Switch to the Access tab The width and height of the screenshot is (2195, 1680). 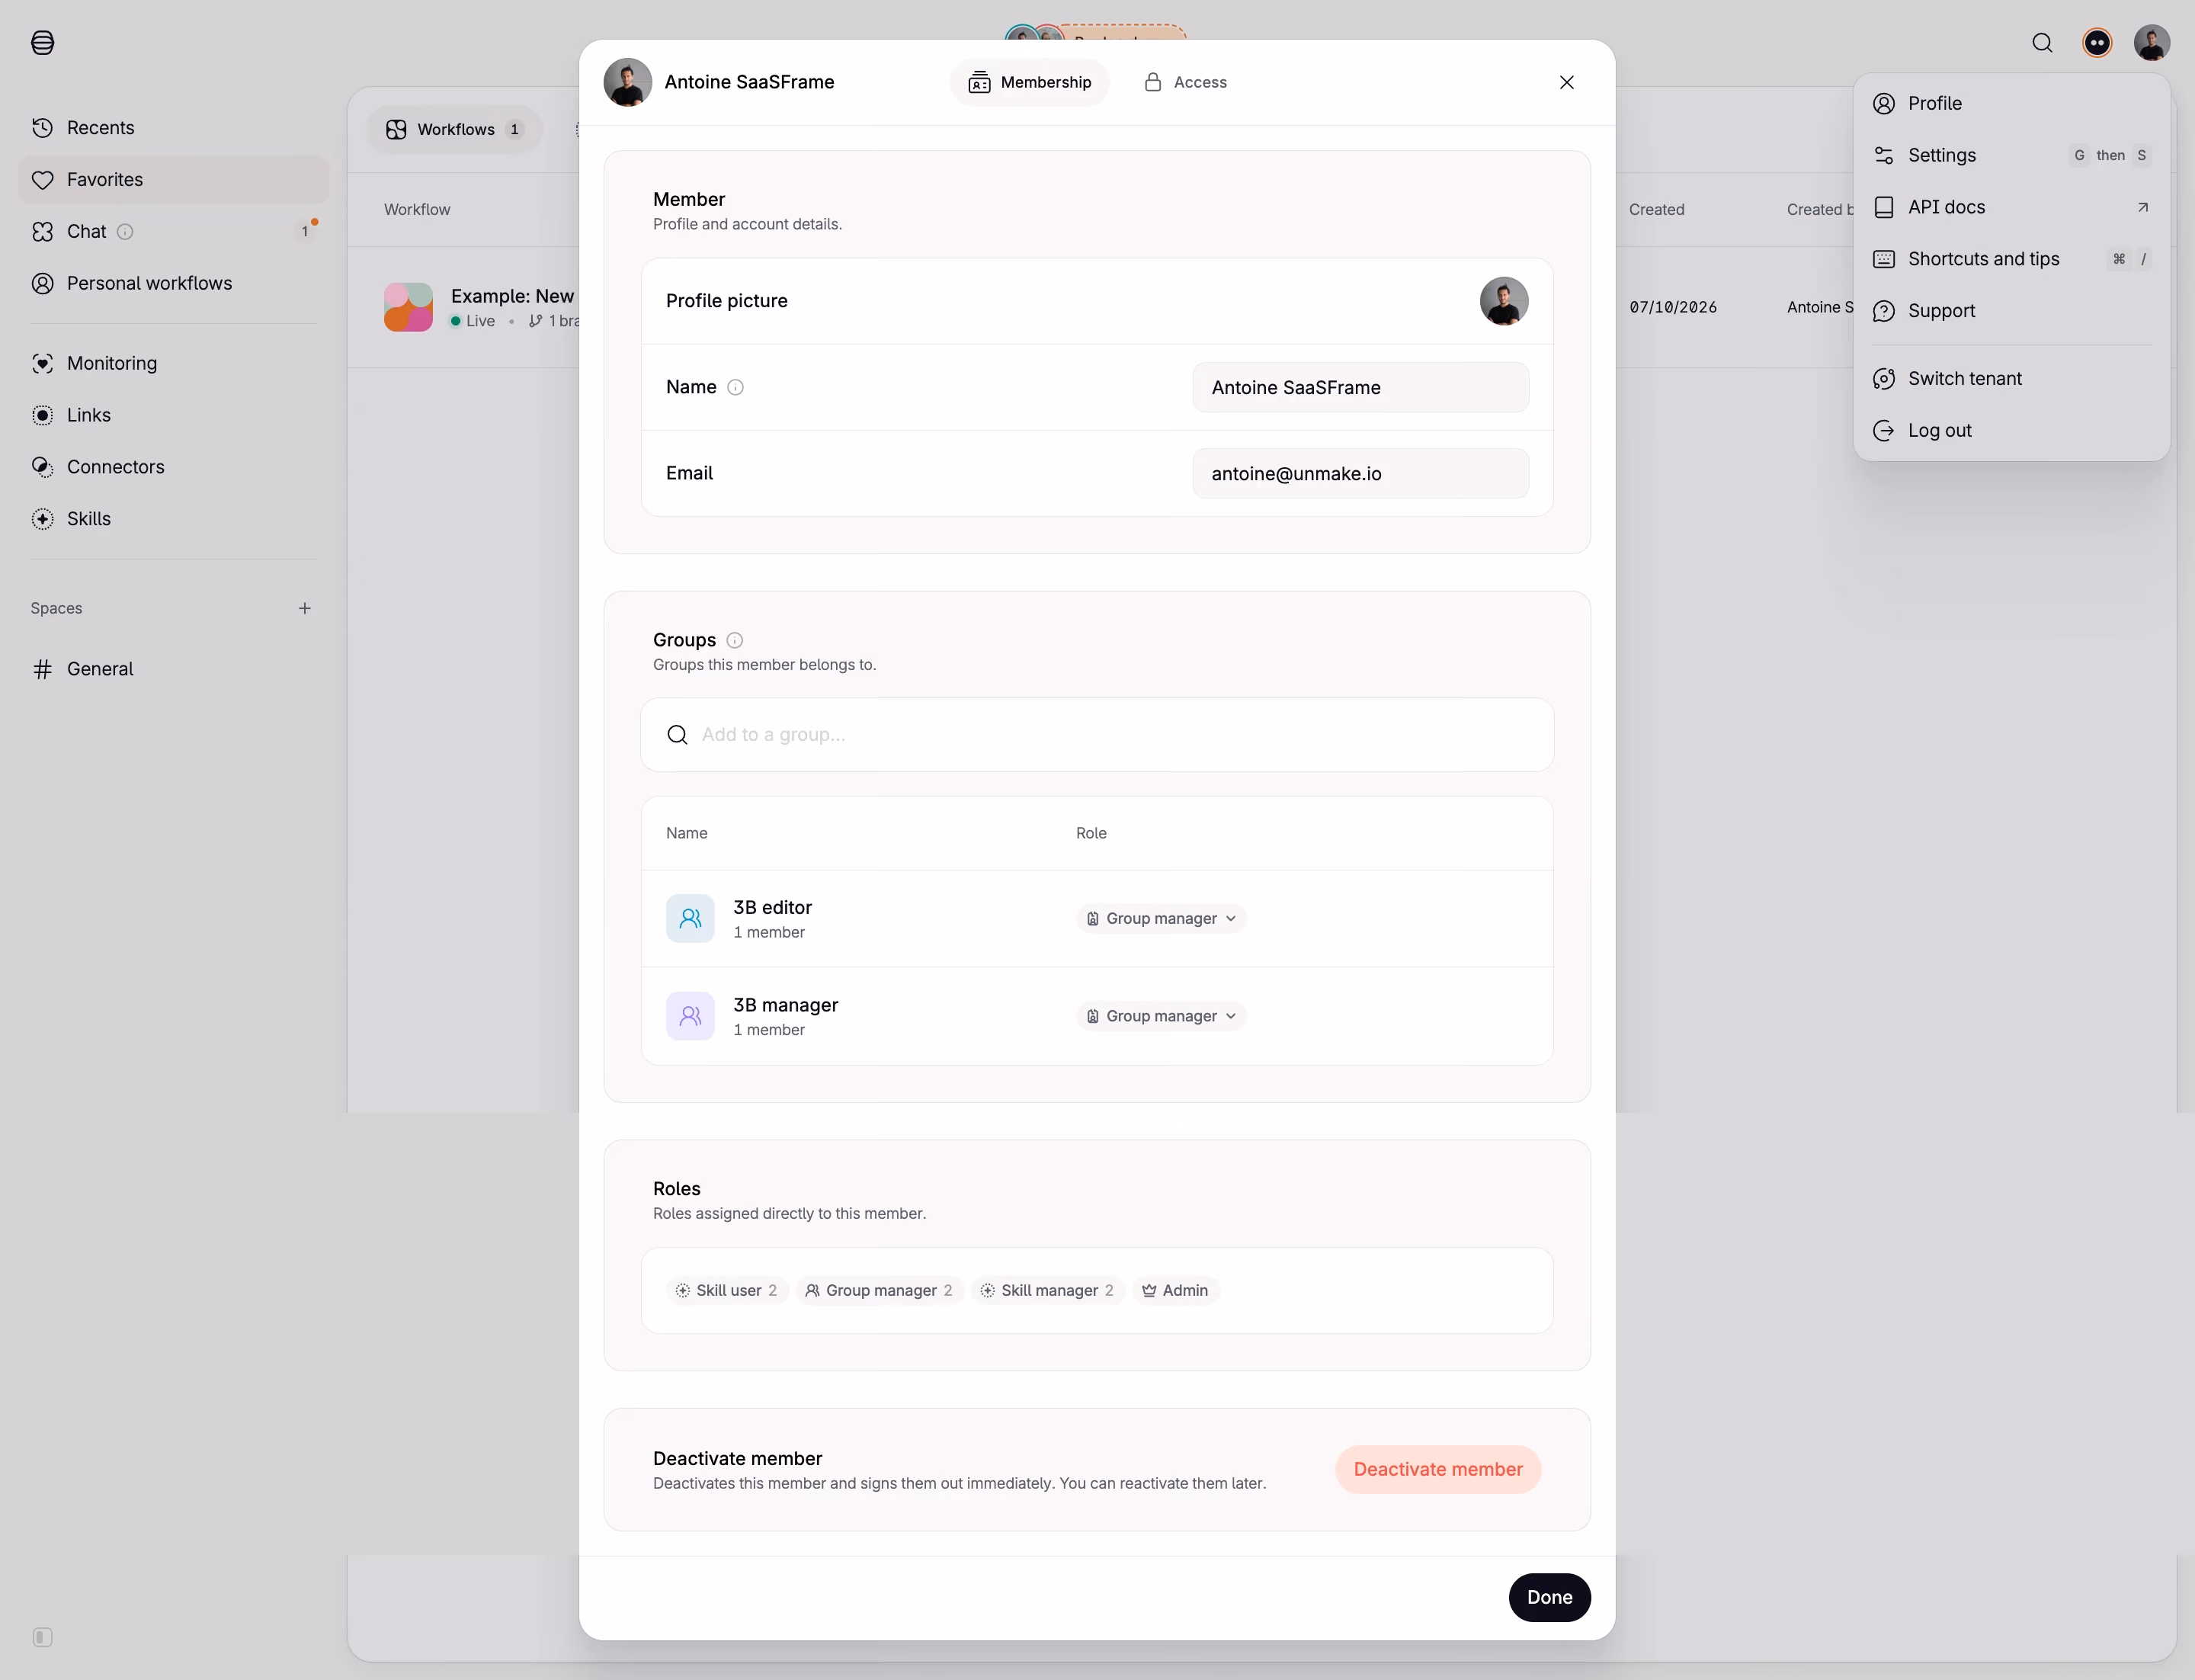tap(1185, 83)
